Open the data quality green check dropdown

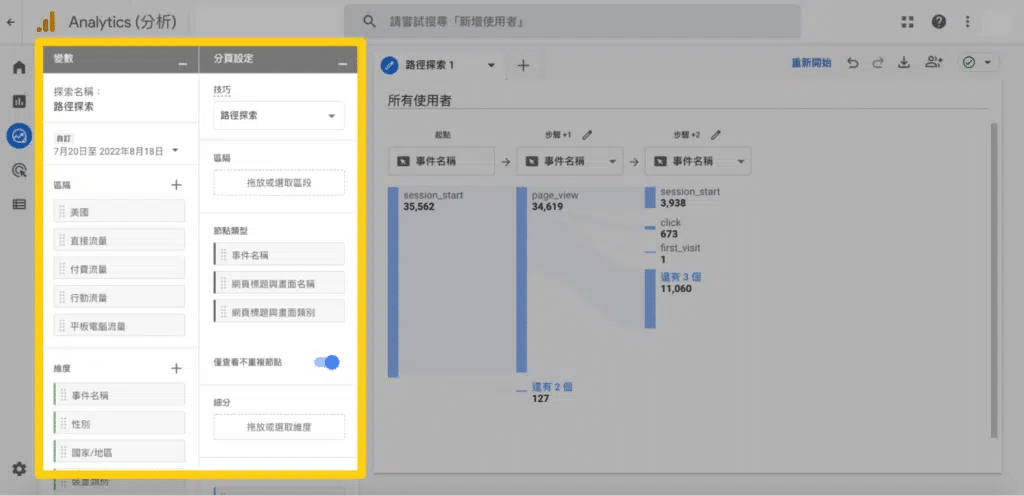click(x=978, y=63)
